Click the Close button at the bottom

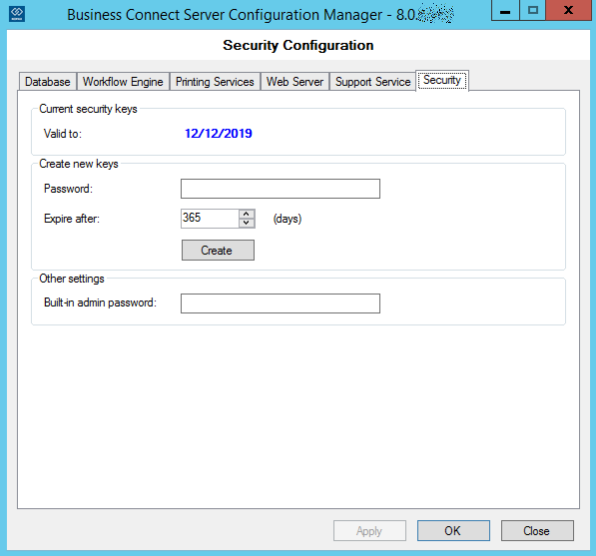tap(537, 531)
